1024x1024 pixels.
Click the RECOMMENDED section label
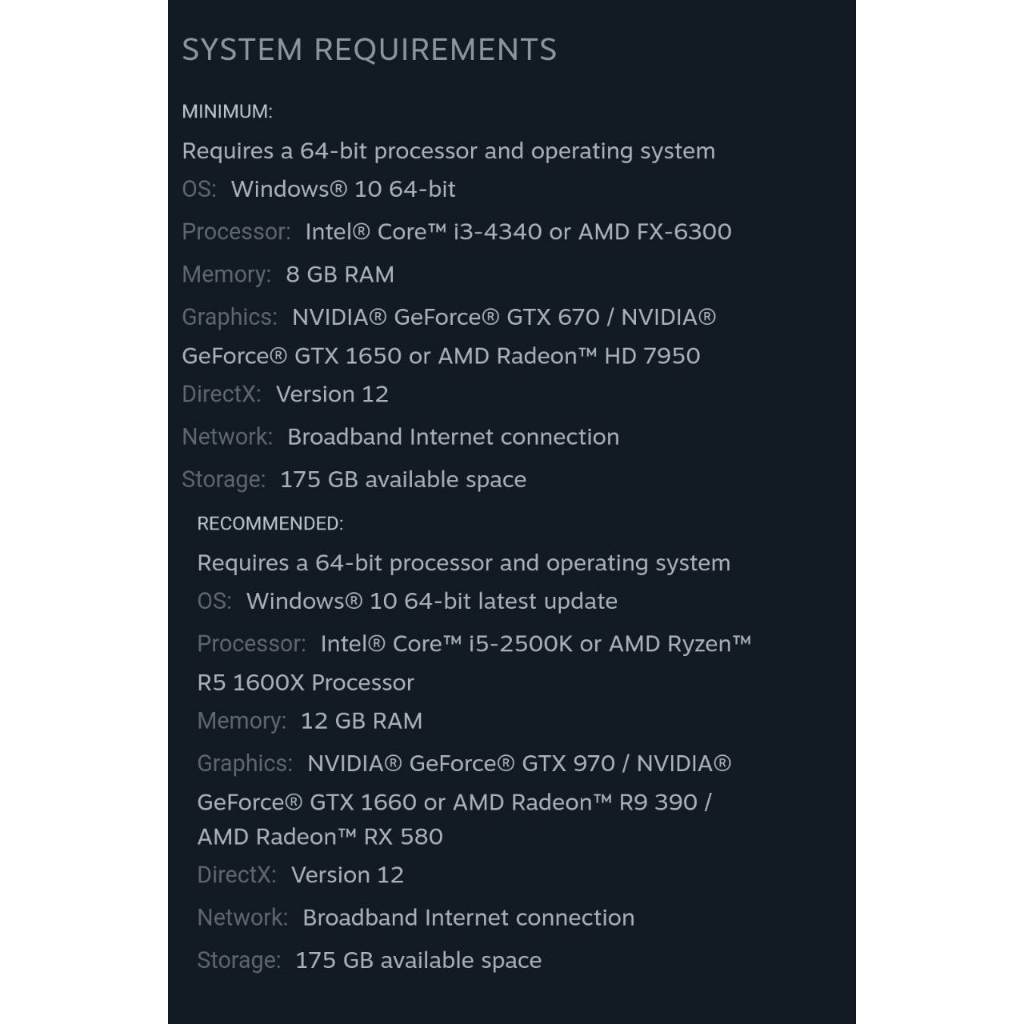[270, 524]
